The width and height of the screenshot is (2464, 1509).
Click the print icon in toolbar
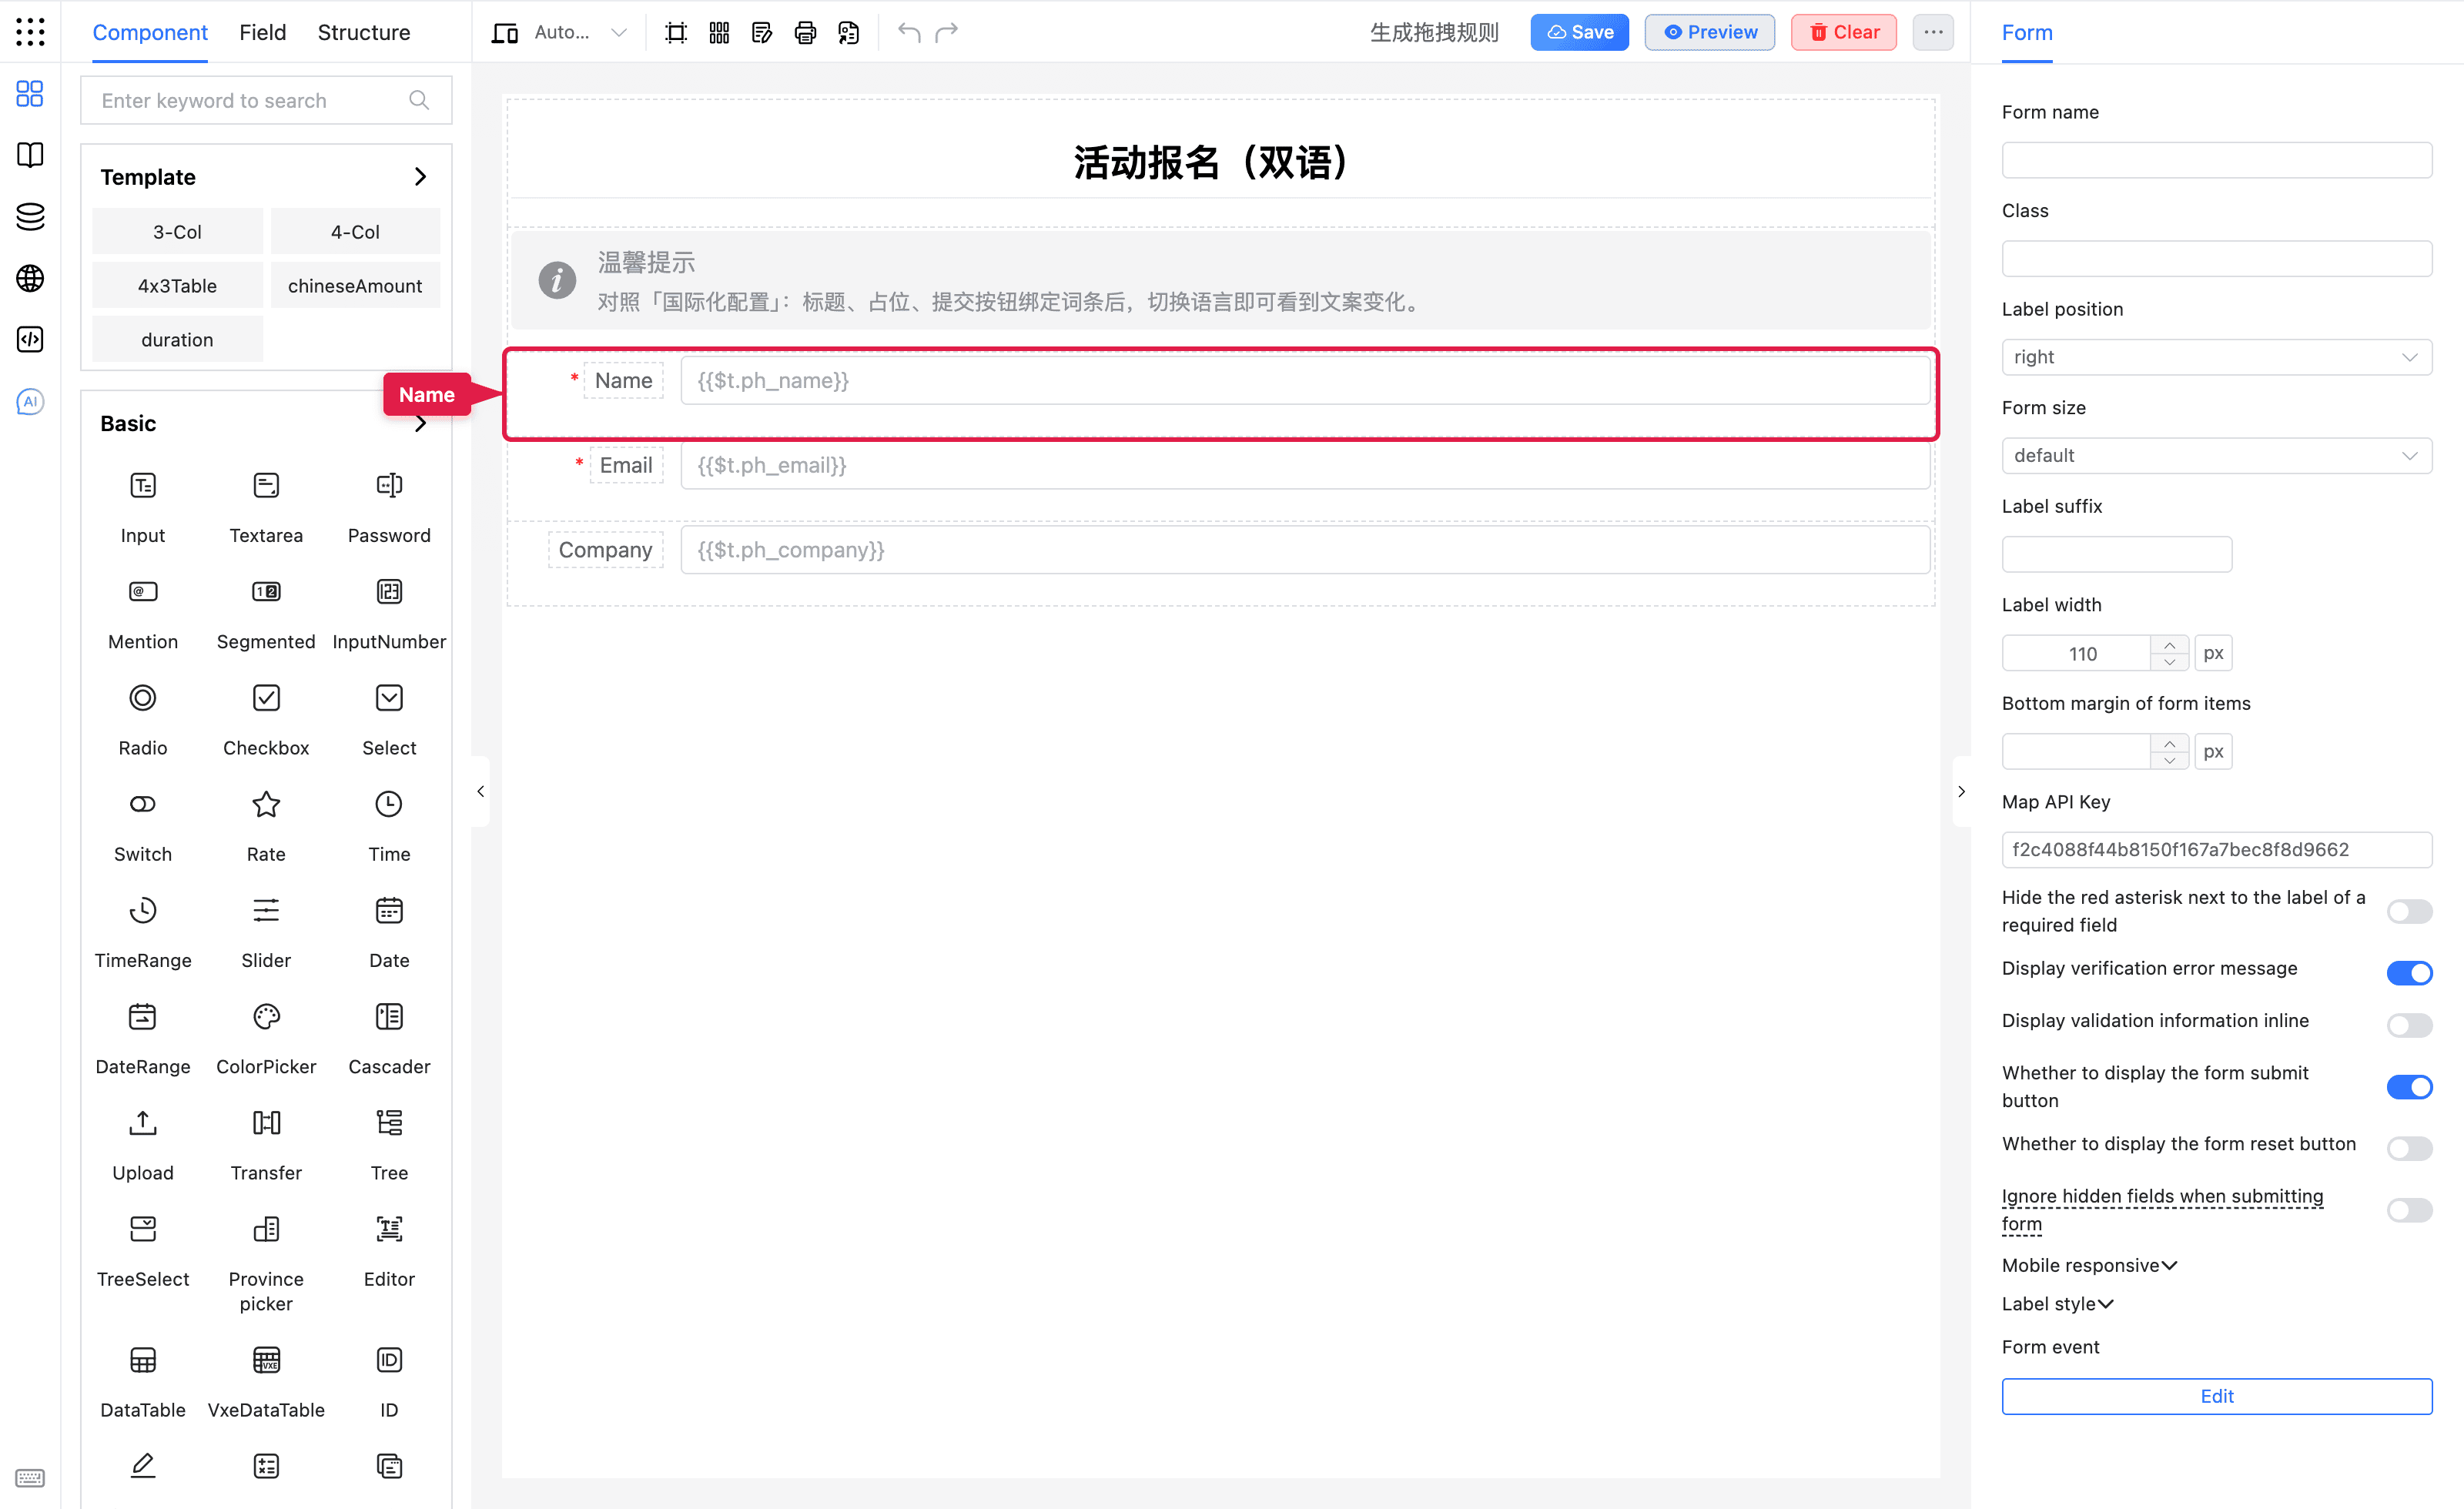pyautogui.click(x=805, y=33)
